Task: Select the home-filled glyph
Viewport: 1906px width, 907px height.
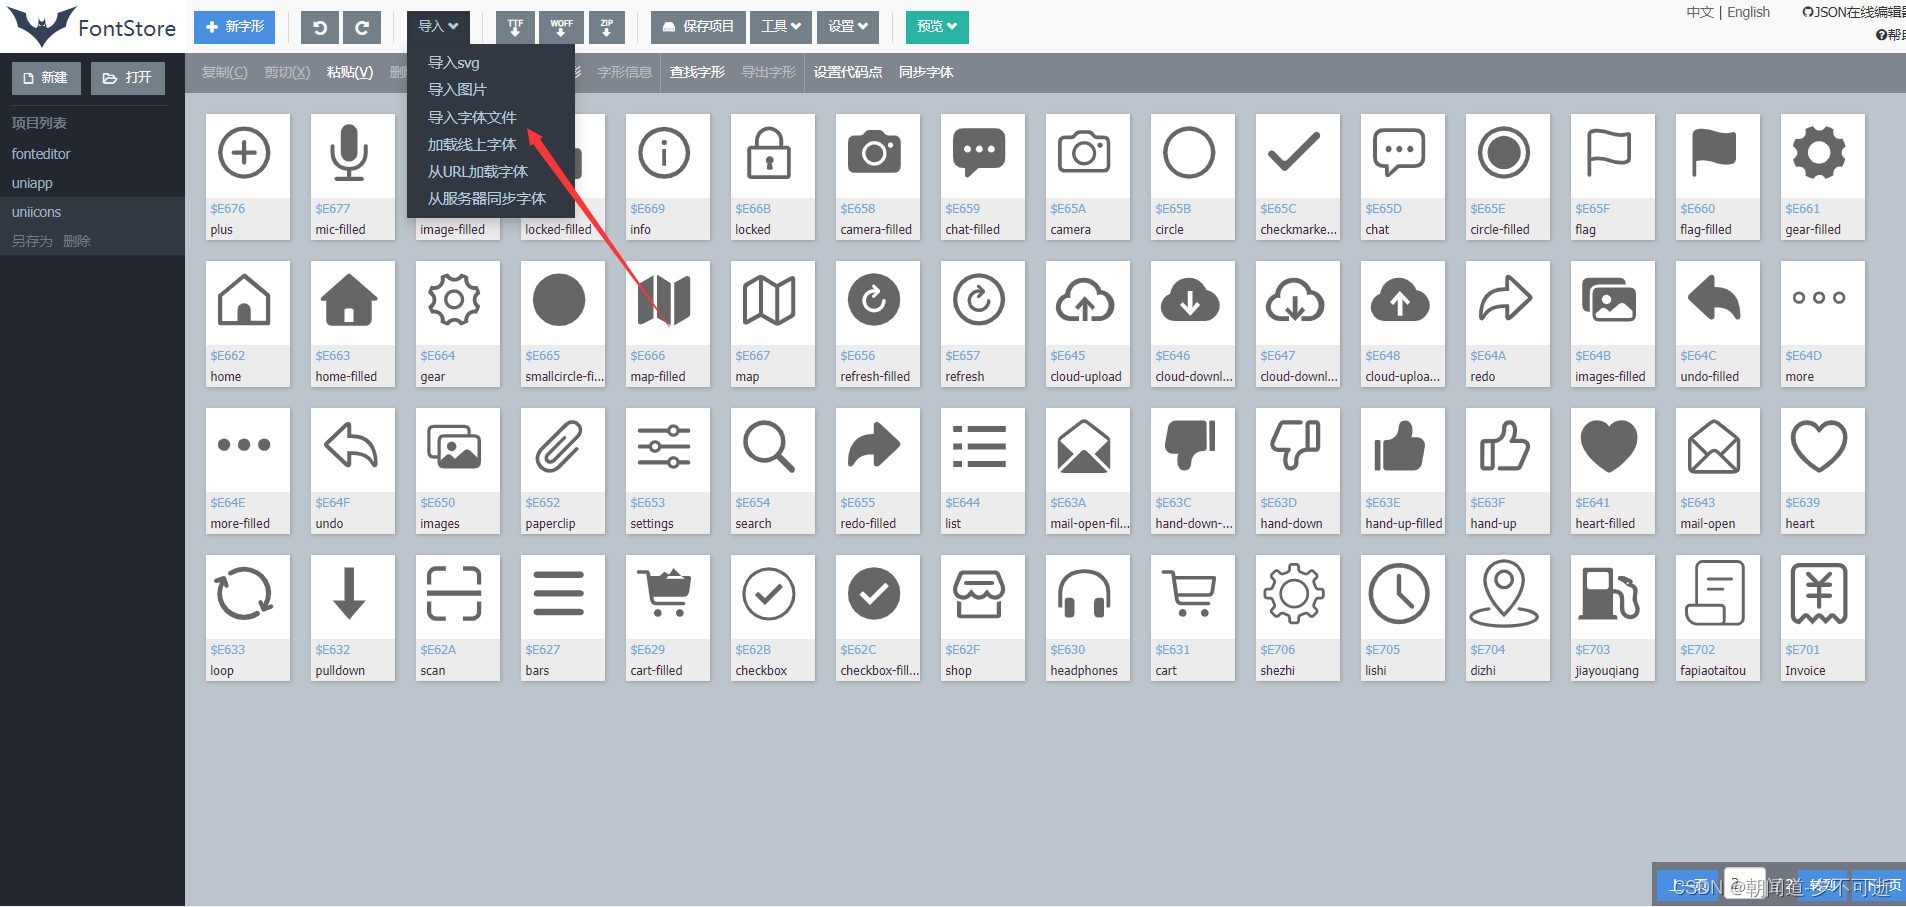Action: (x=353, y=324)
